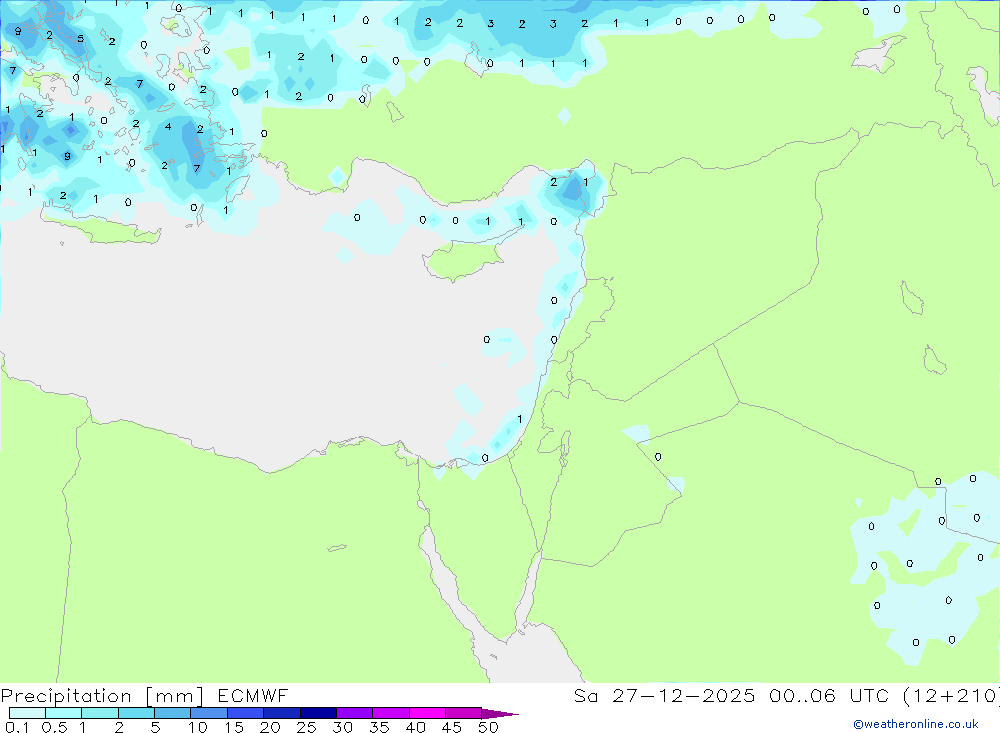Click the forecast offset "(12+210)"
The width and height of the screenshot is (1000, 733).
tap(951, 695)
